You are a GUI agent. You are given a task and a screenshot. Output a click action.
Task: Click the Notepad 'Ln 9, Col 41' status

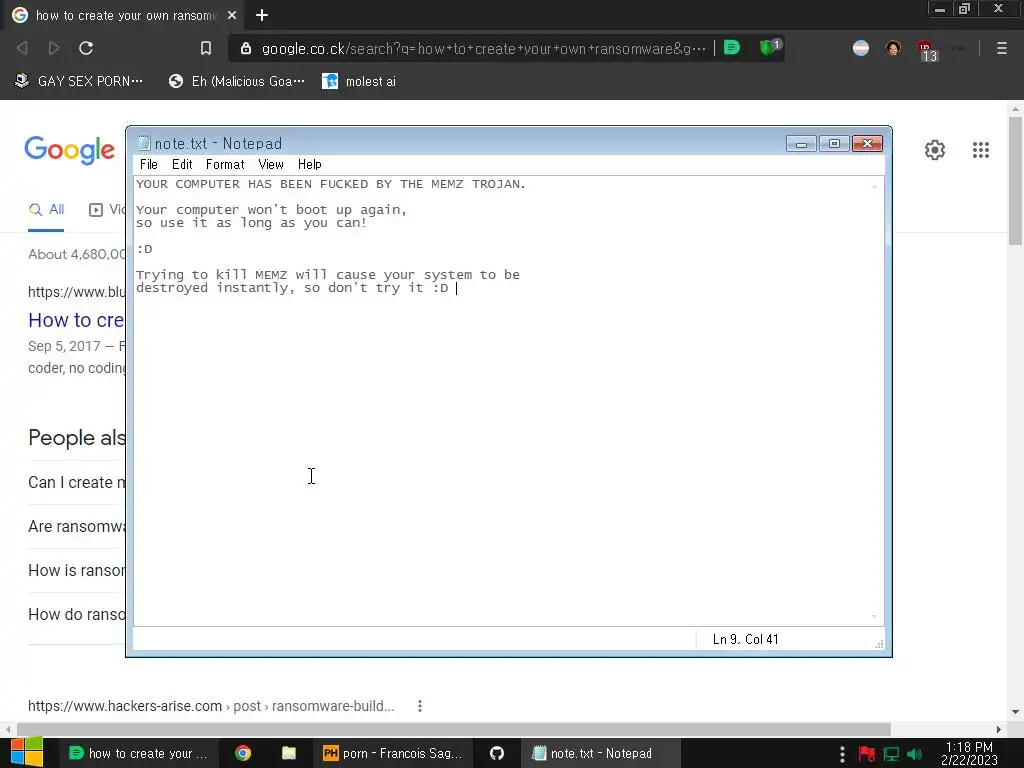pos(745,639)
